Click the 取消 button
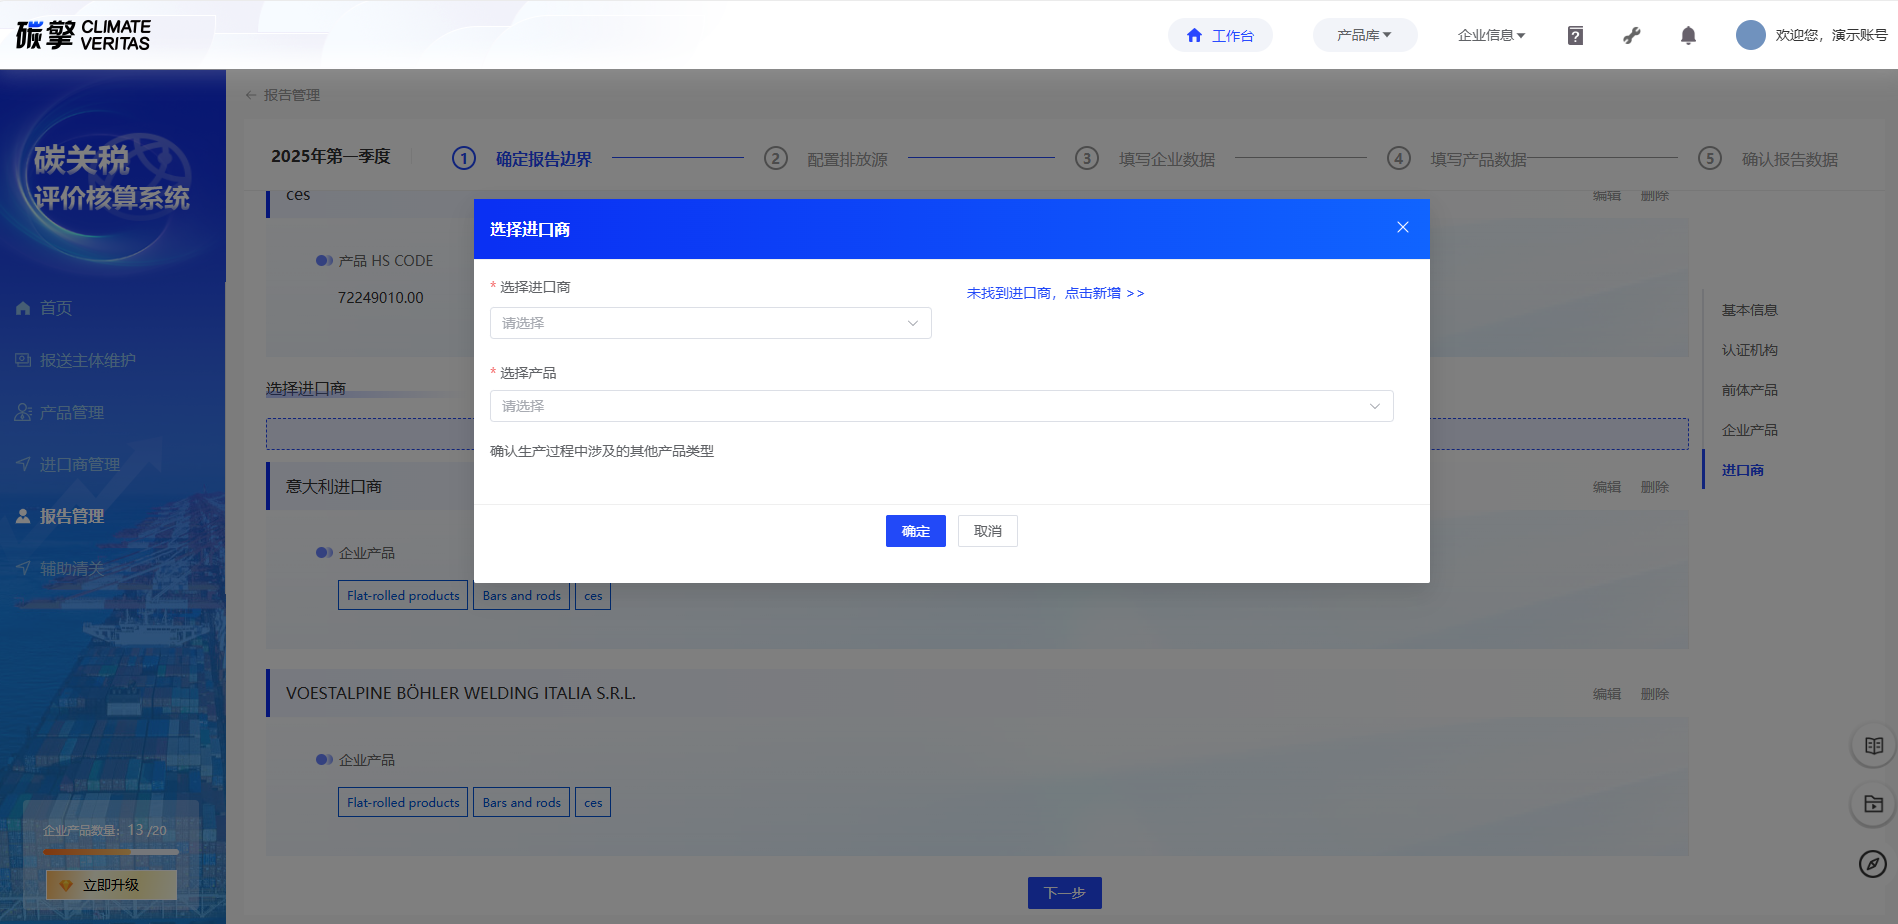 click(987, 531)
